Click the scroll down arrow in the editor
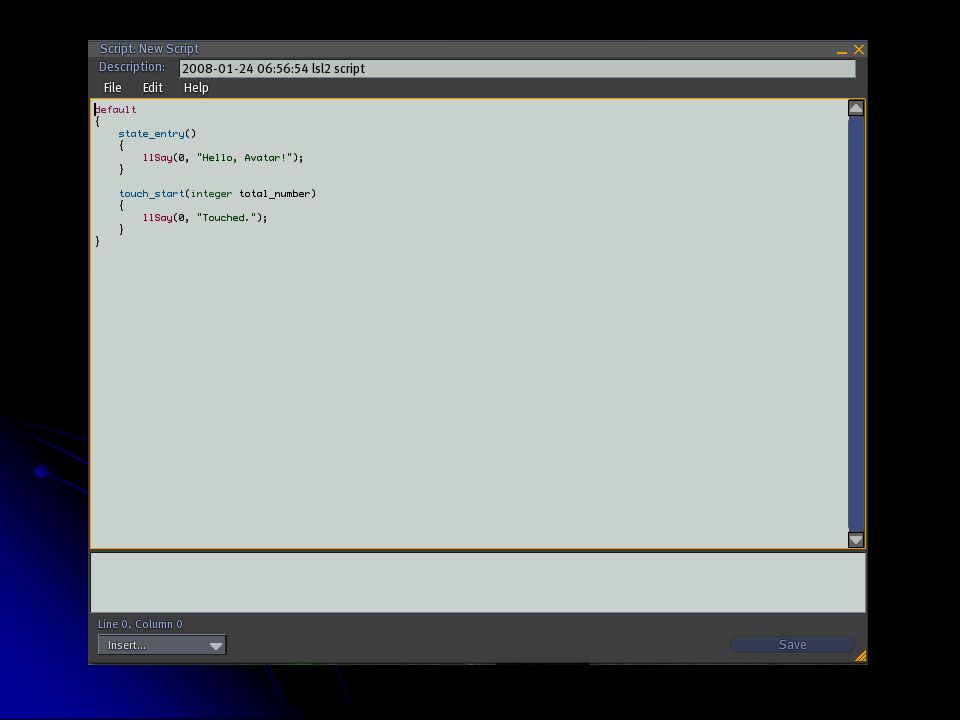The height and width of the screenshot is (720, 960). pos(856,539)
